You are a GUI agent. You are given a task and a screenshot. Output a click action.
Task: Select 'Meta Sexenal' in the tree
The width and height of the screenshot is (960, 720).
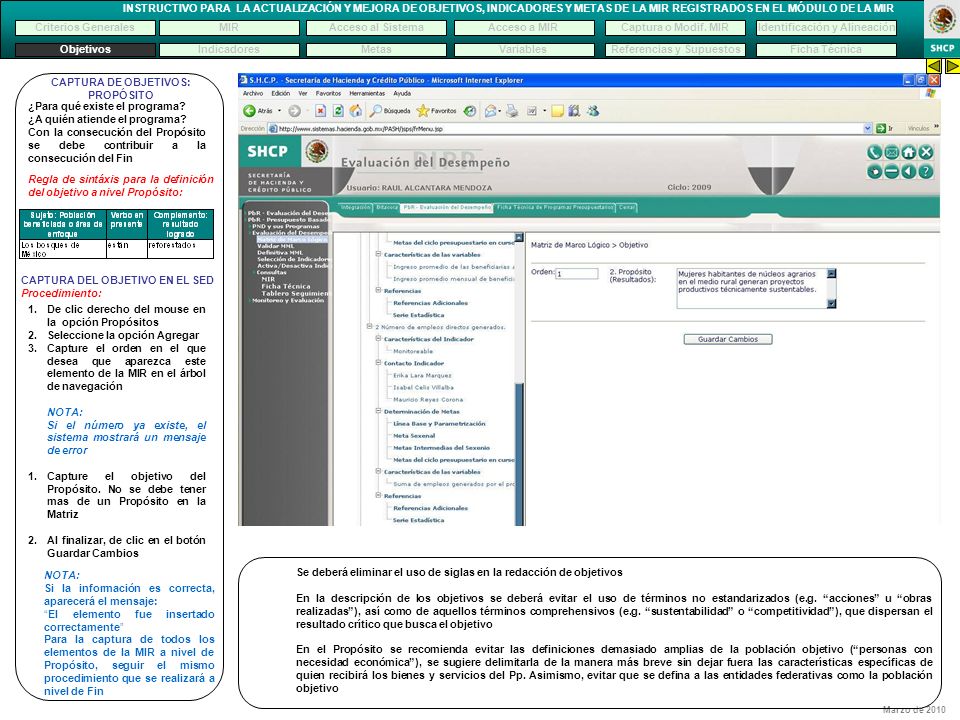pyautogui.click(x=414, y=436)
